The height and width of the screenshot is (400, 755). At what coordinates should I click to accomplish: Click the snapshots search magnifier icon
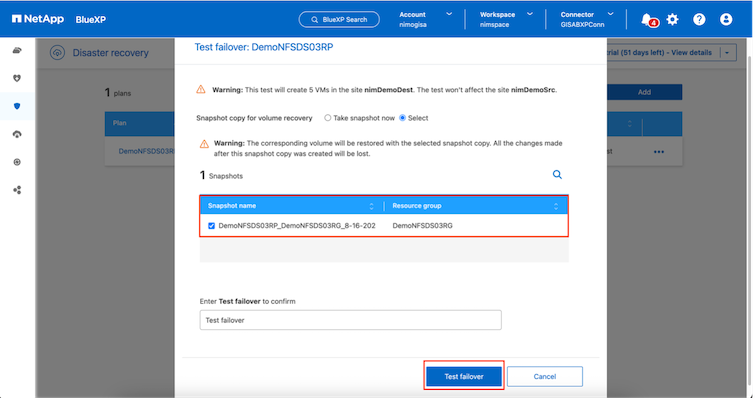(x=558, y=174)
